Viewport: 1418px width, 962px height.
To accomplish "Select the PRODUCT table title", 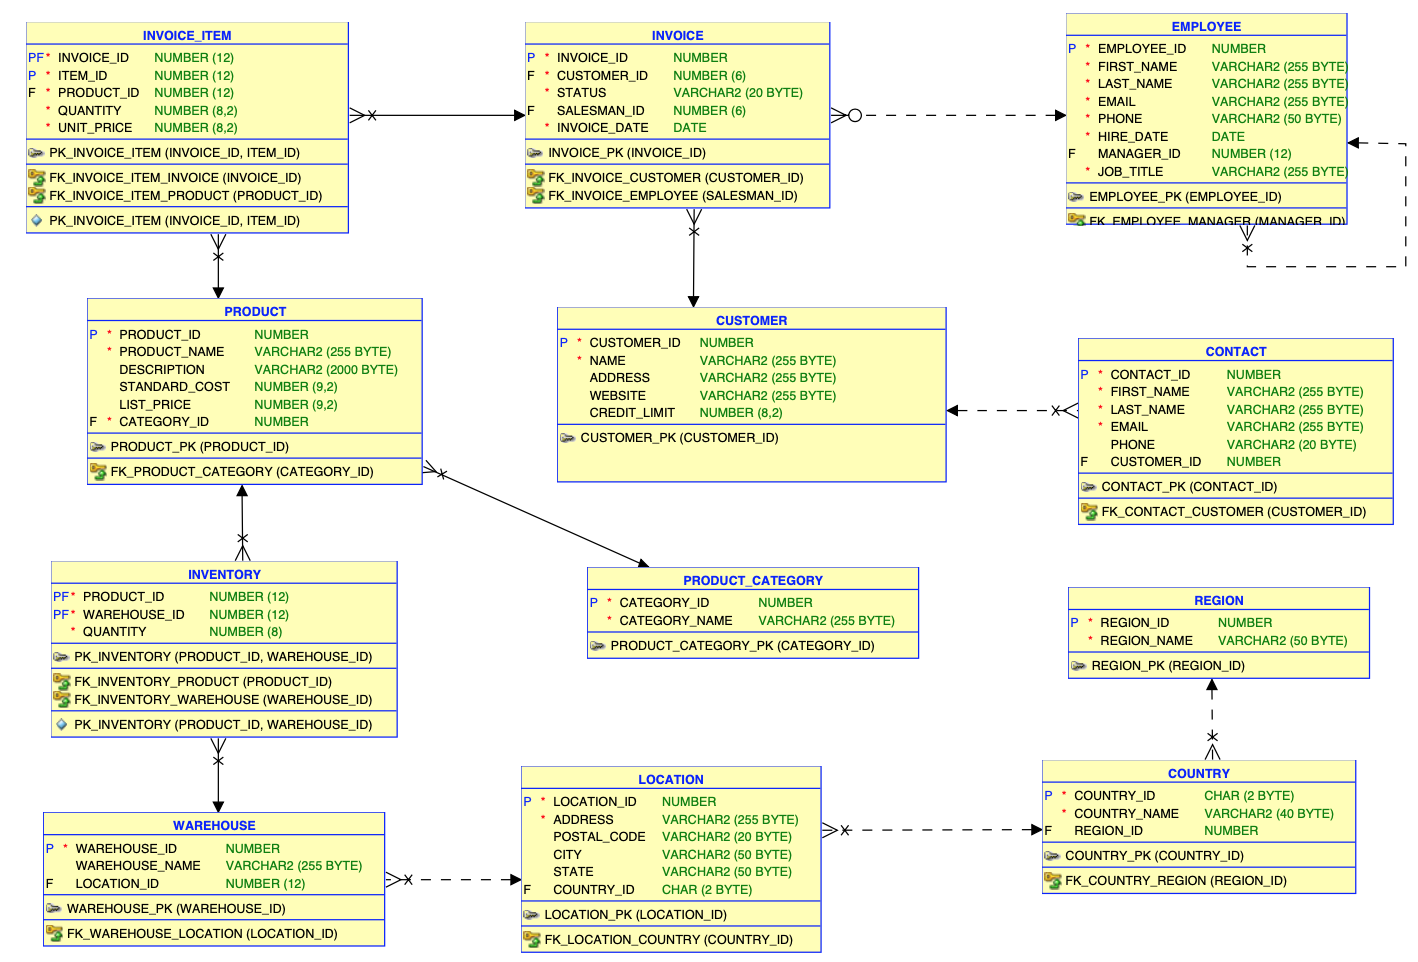I will (255, 311).
